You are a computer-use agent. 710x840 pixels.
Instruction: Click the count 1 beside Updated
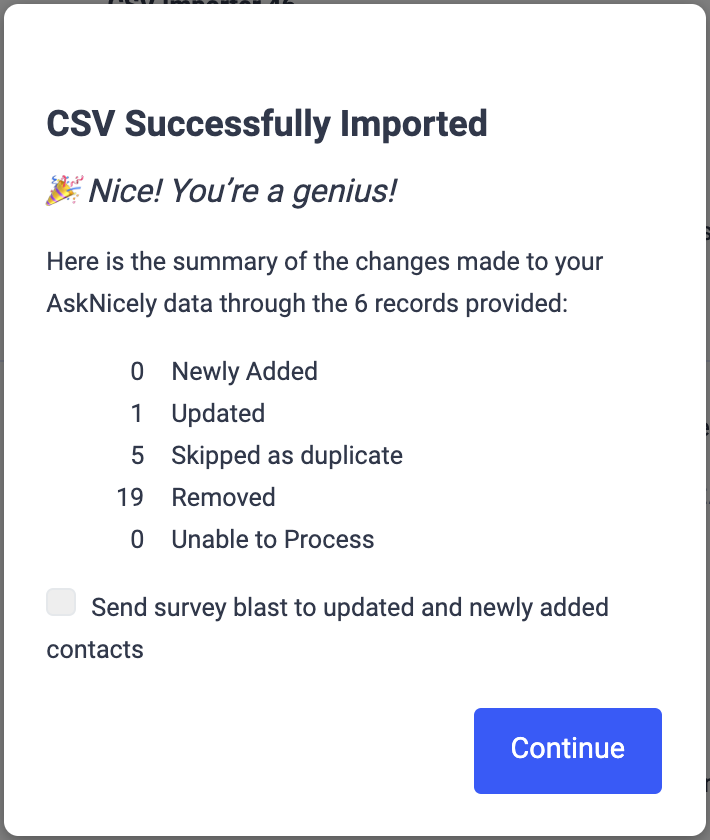click(137, 414)
